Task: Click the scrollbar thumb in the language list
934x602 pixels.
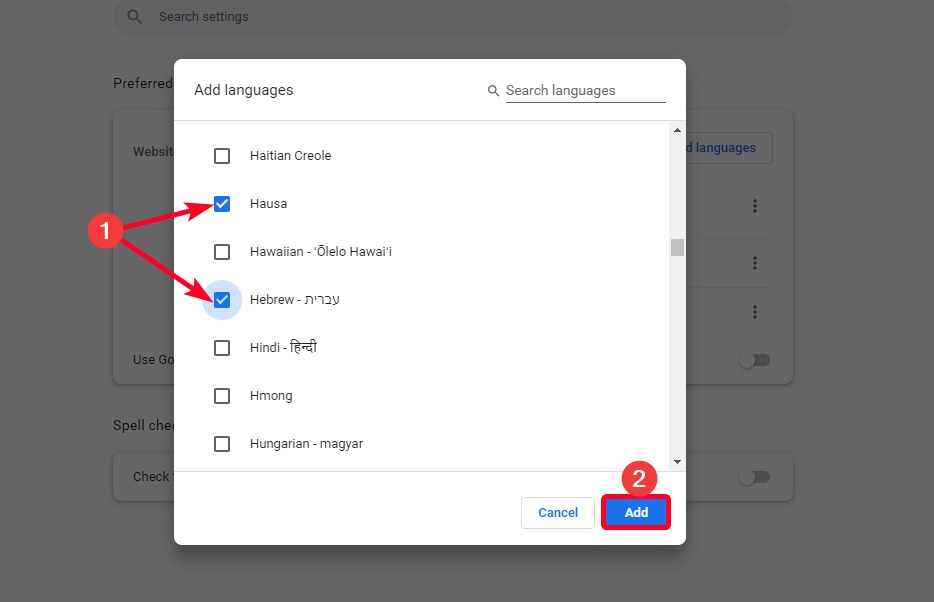Action: coord(676,247)
